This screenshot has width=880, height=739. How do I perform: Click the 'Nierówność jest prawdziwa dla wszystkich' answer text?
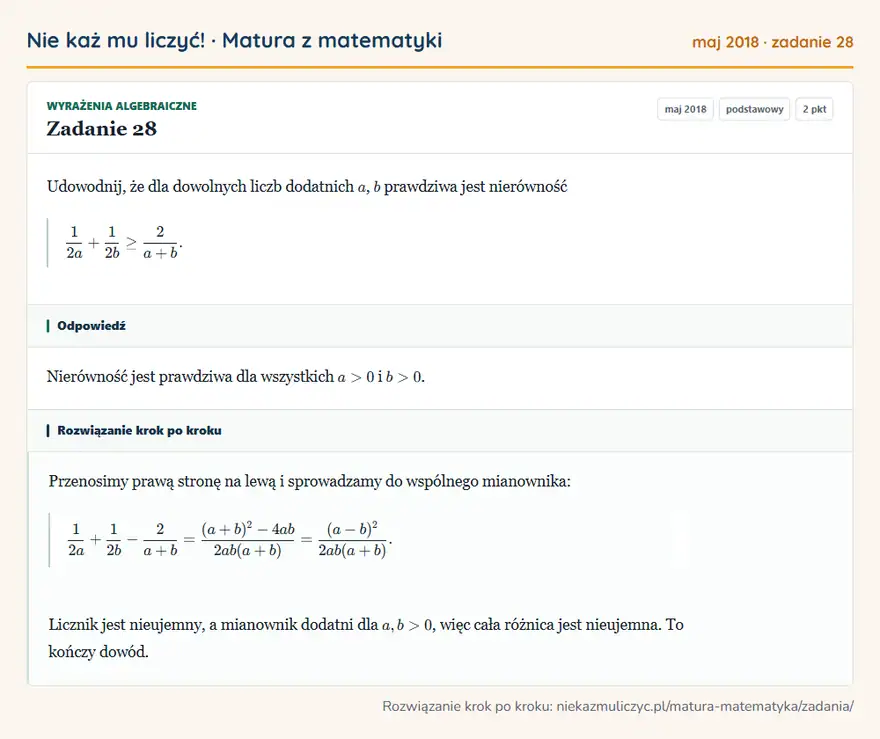point(236,377)
